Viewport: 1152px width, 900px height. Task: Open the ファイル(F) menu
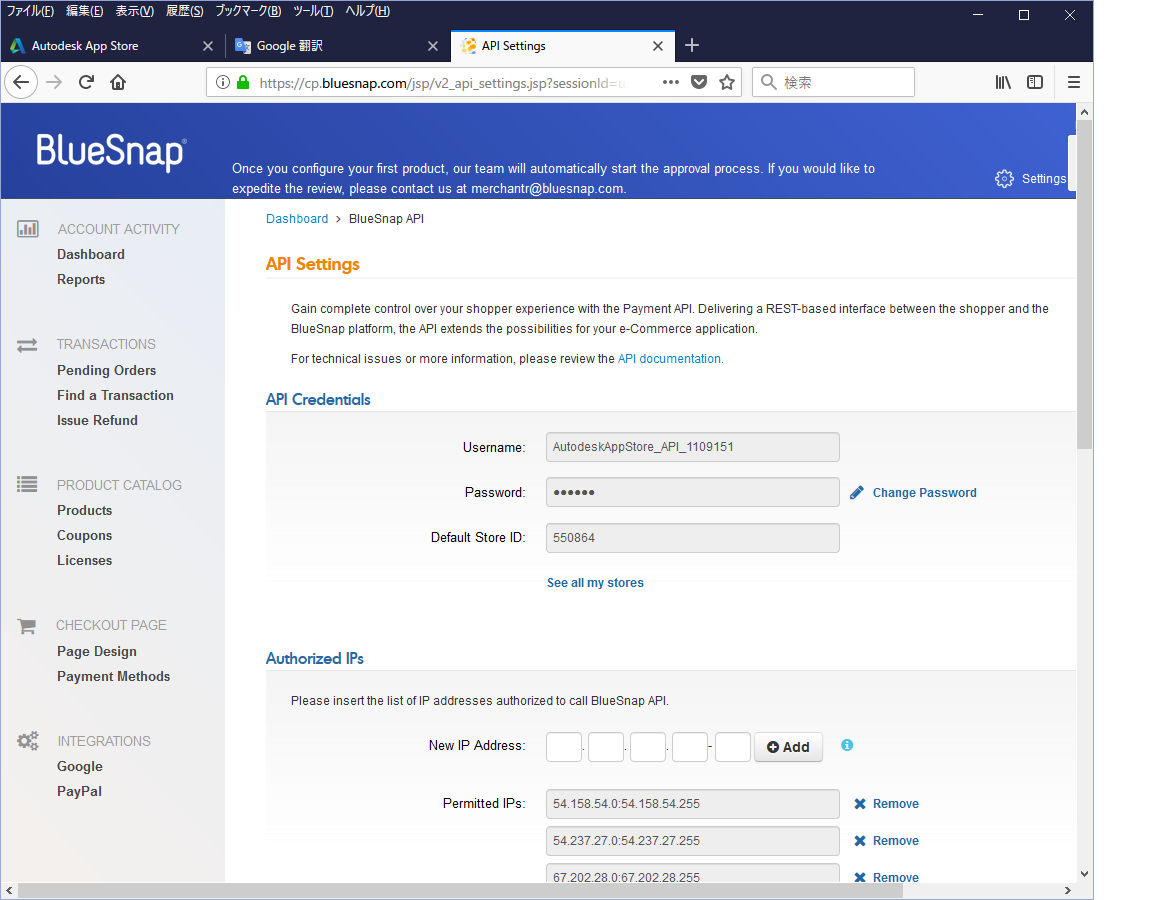pyautogui.click(x=30, y=11)
